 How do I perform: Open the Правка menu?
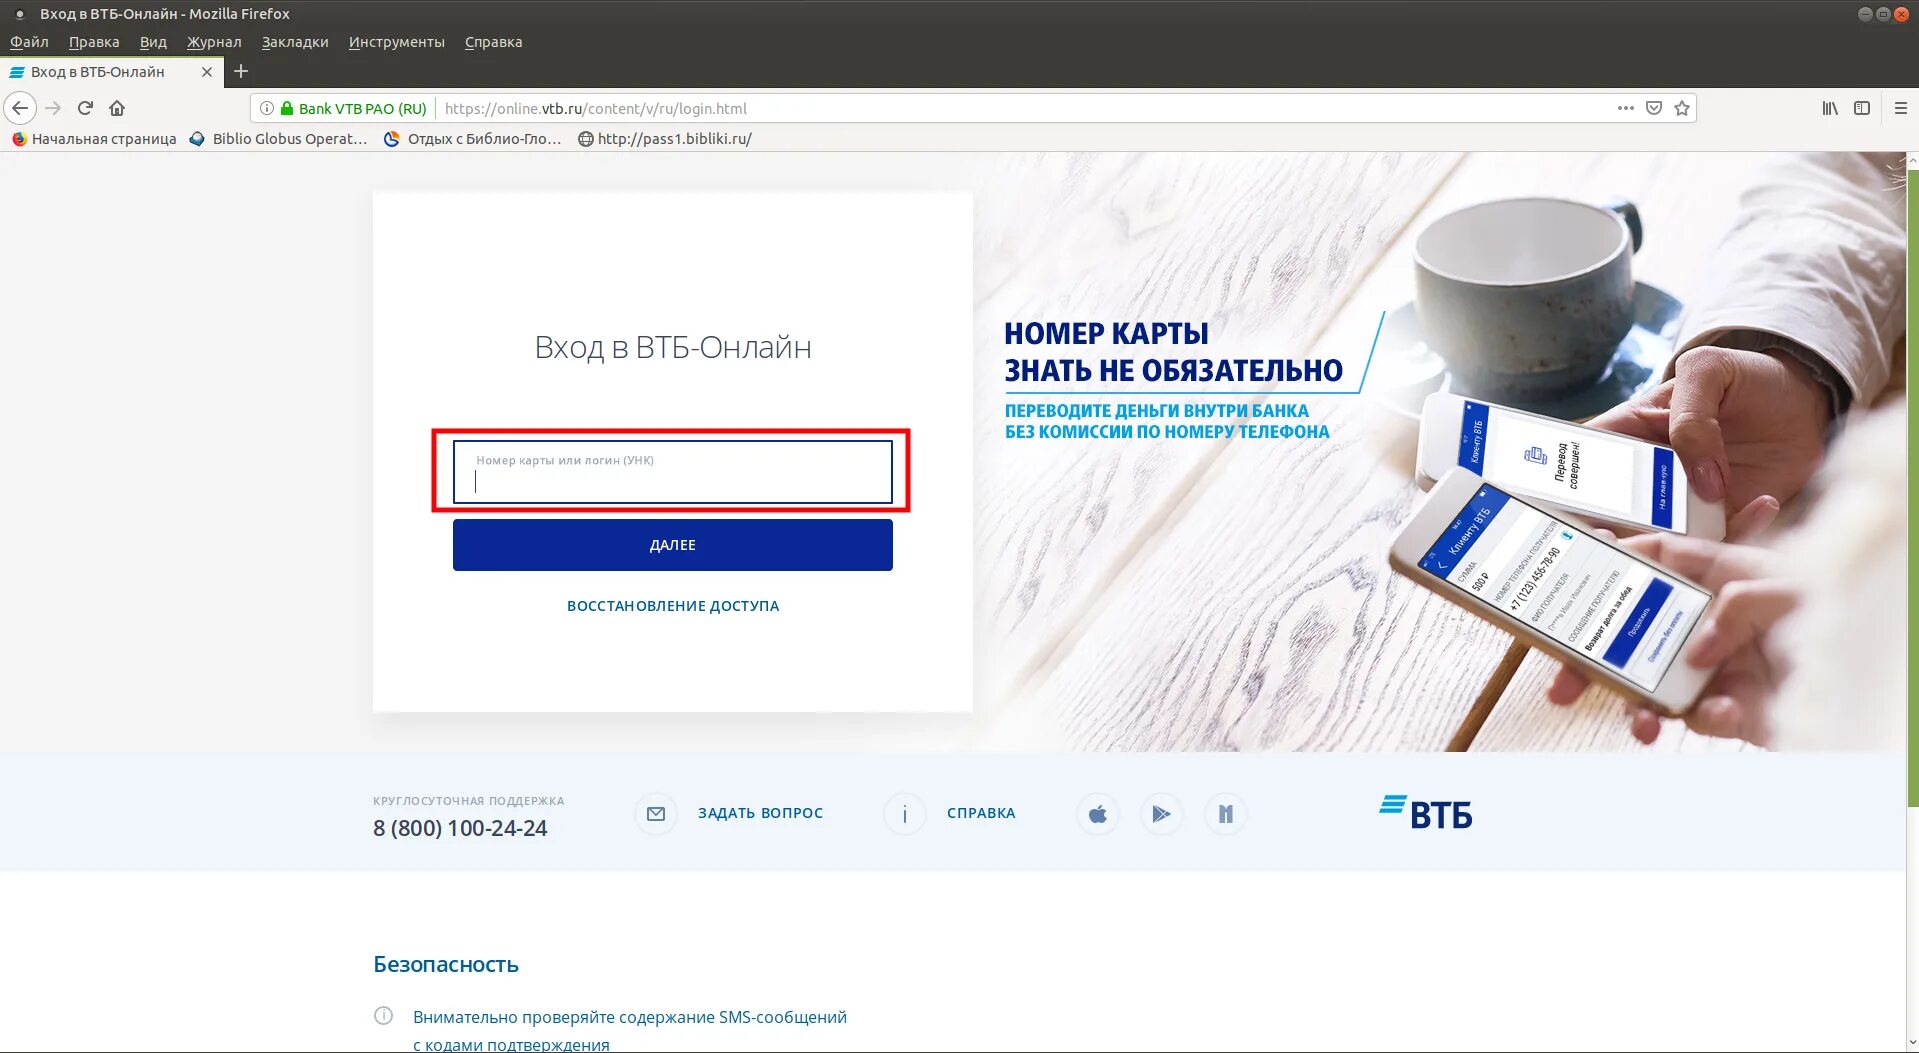pos(94,42)
